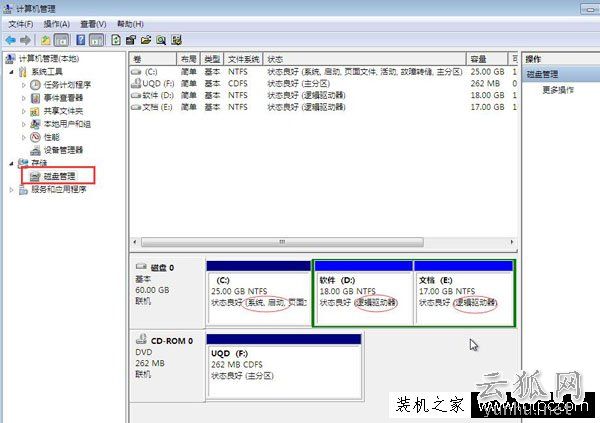Collapse the 系统工具 tree branch
The width and height of the screenshot is (600, 423).
coord(11,72)
